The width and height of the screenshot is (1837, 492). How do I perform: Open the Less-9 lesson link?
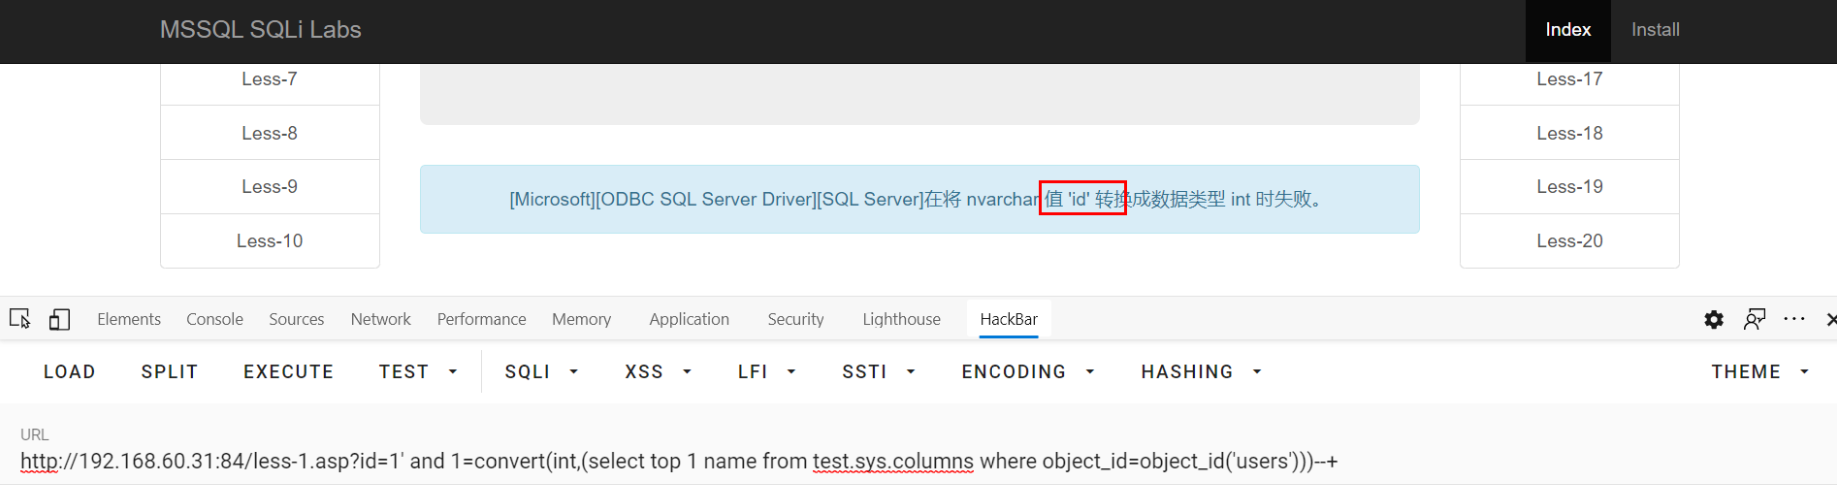click(x=270, y=187)
